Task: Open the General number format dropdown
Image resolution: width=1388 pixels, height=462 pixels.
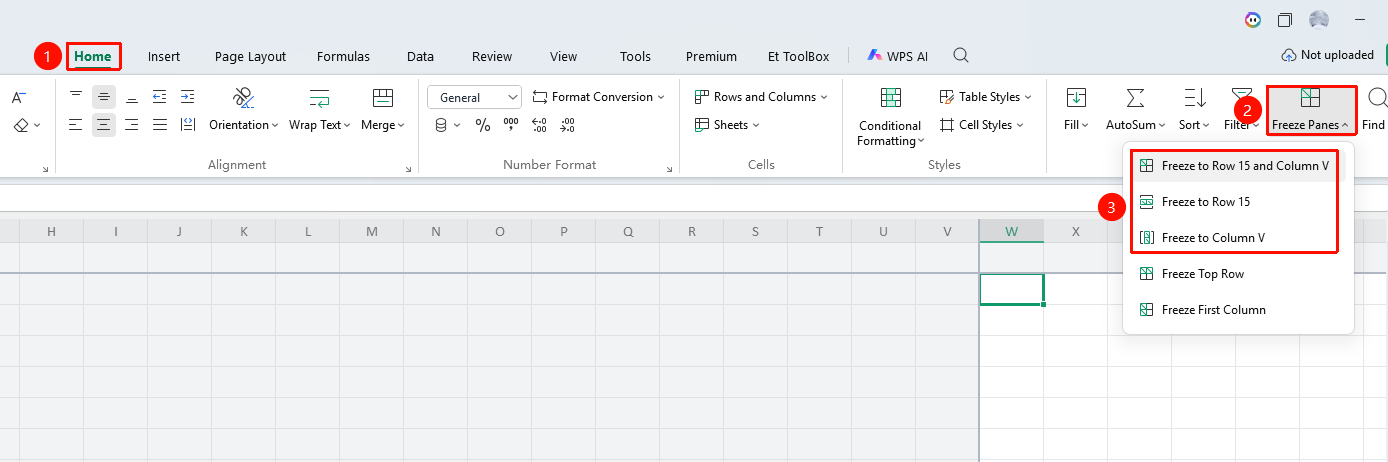Action: click(x=474, y=97)
